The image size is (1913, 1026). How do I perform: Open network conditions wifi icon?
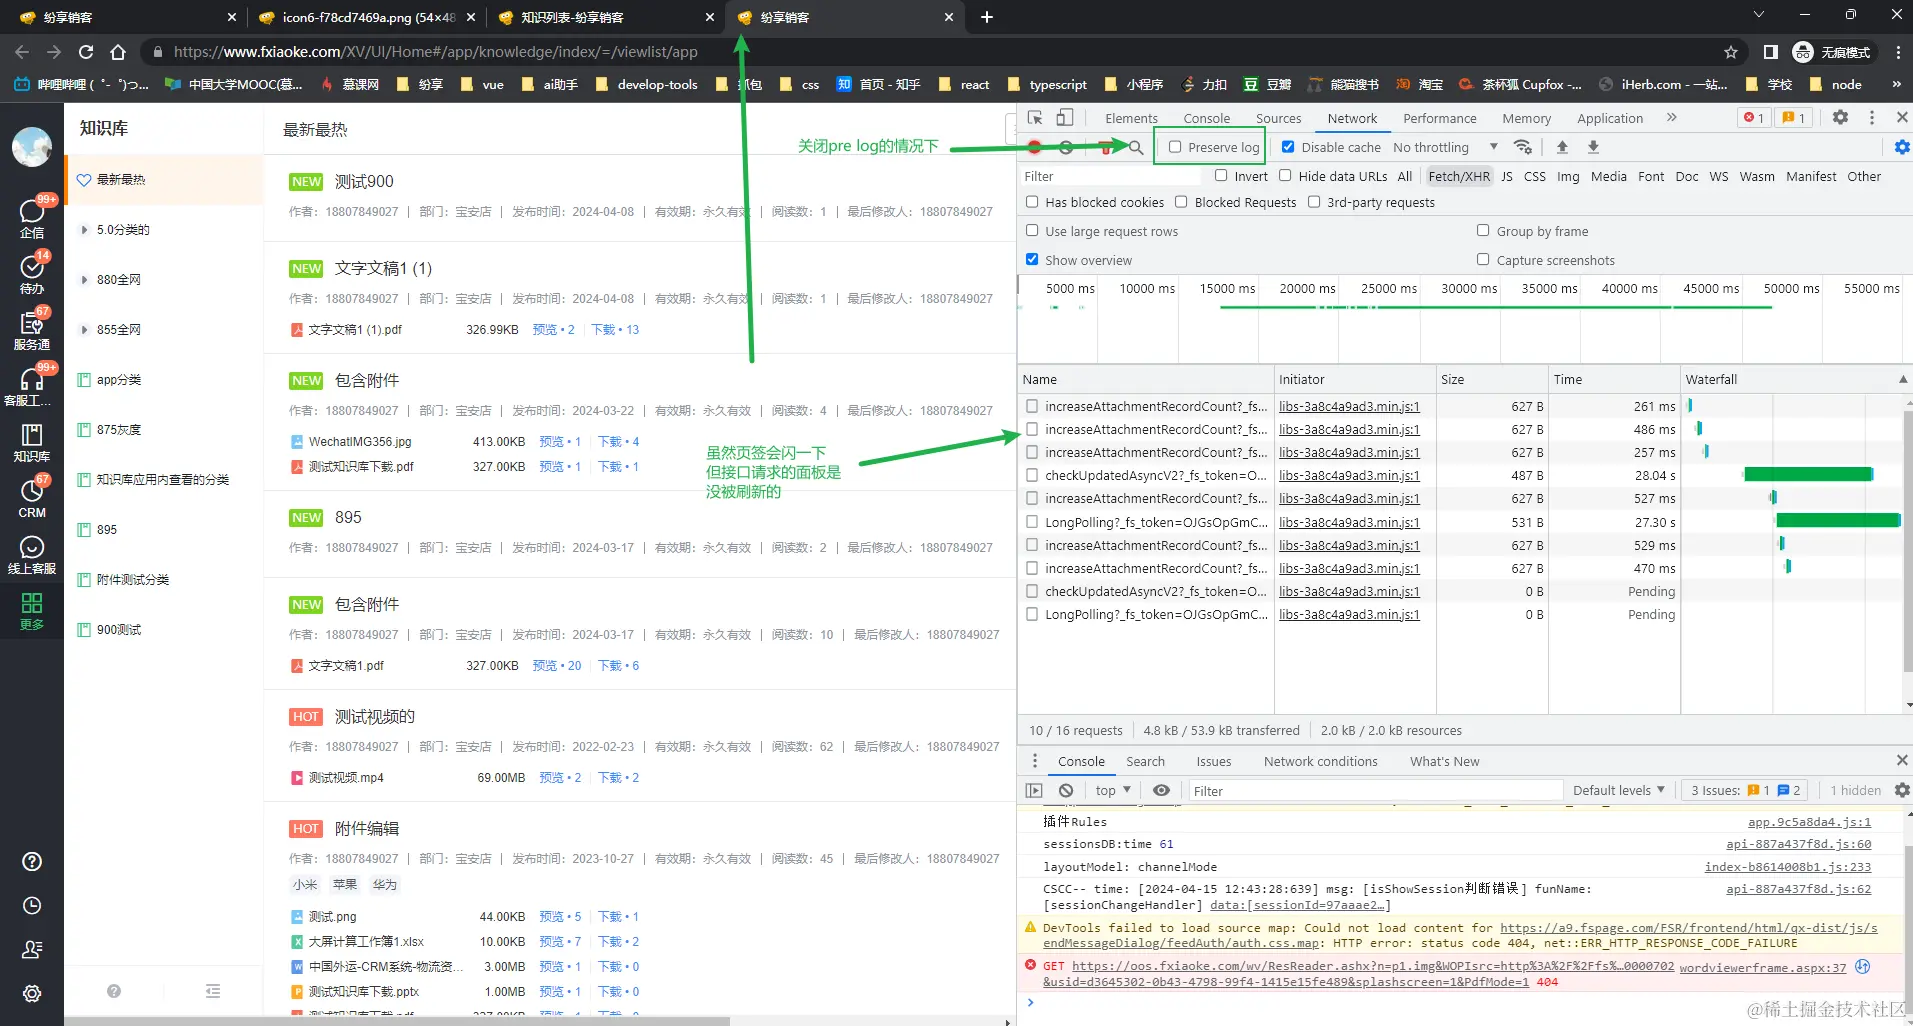coord(1523,147)
